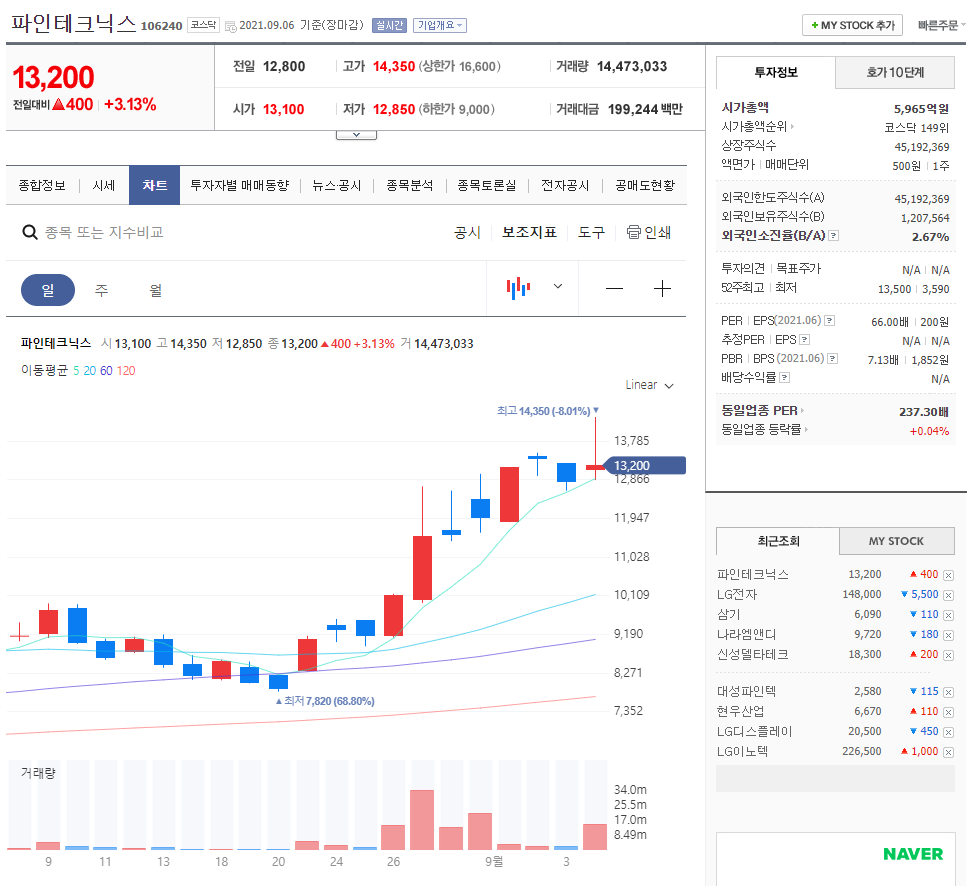Toggle the 5-day moving average
Screen dimensions: 972x886
pyautogui.click(x=76, y=371)
